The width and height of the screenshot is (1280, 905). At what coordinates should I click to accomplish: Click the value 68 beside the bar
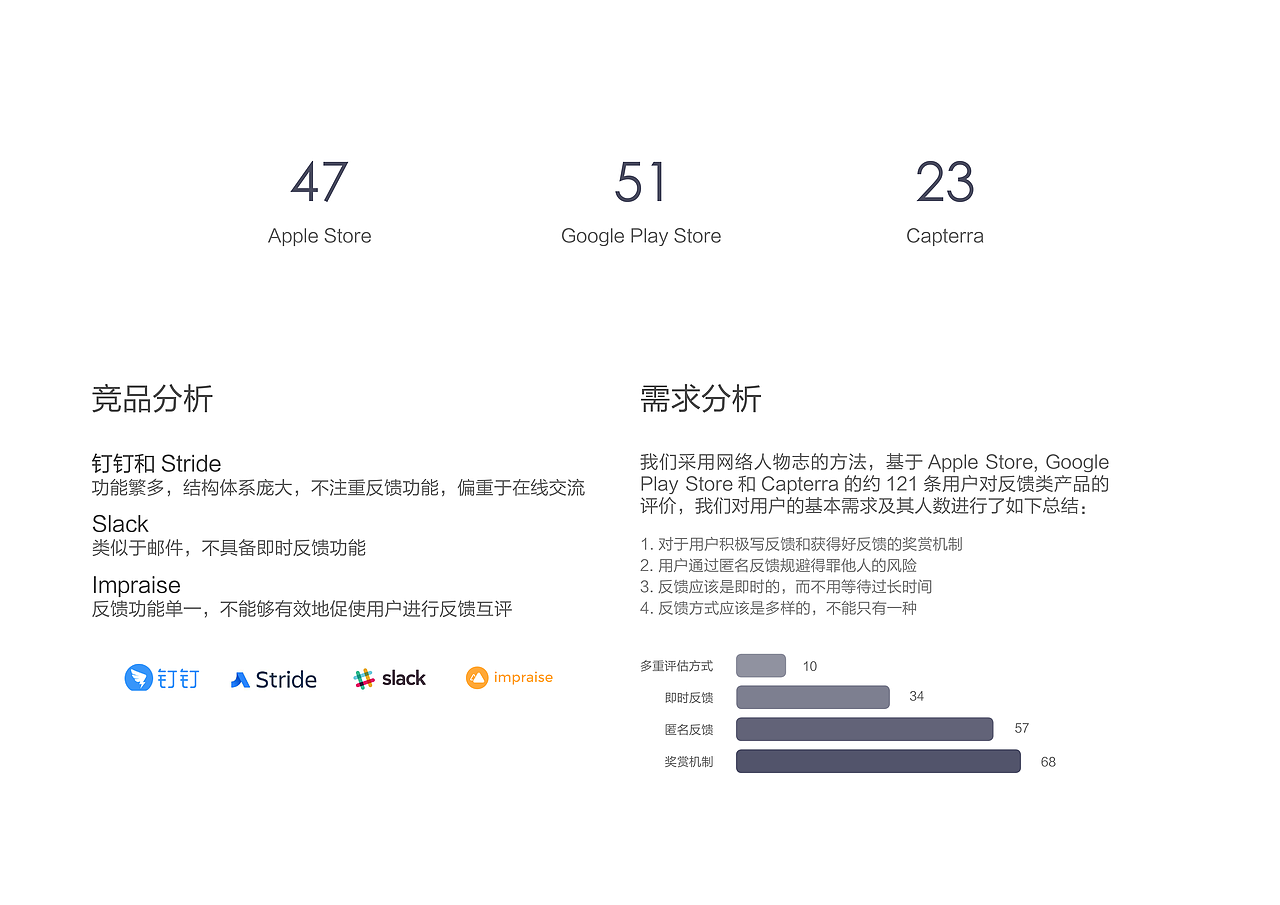(x=1048, y=762)
